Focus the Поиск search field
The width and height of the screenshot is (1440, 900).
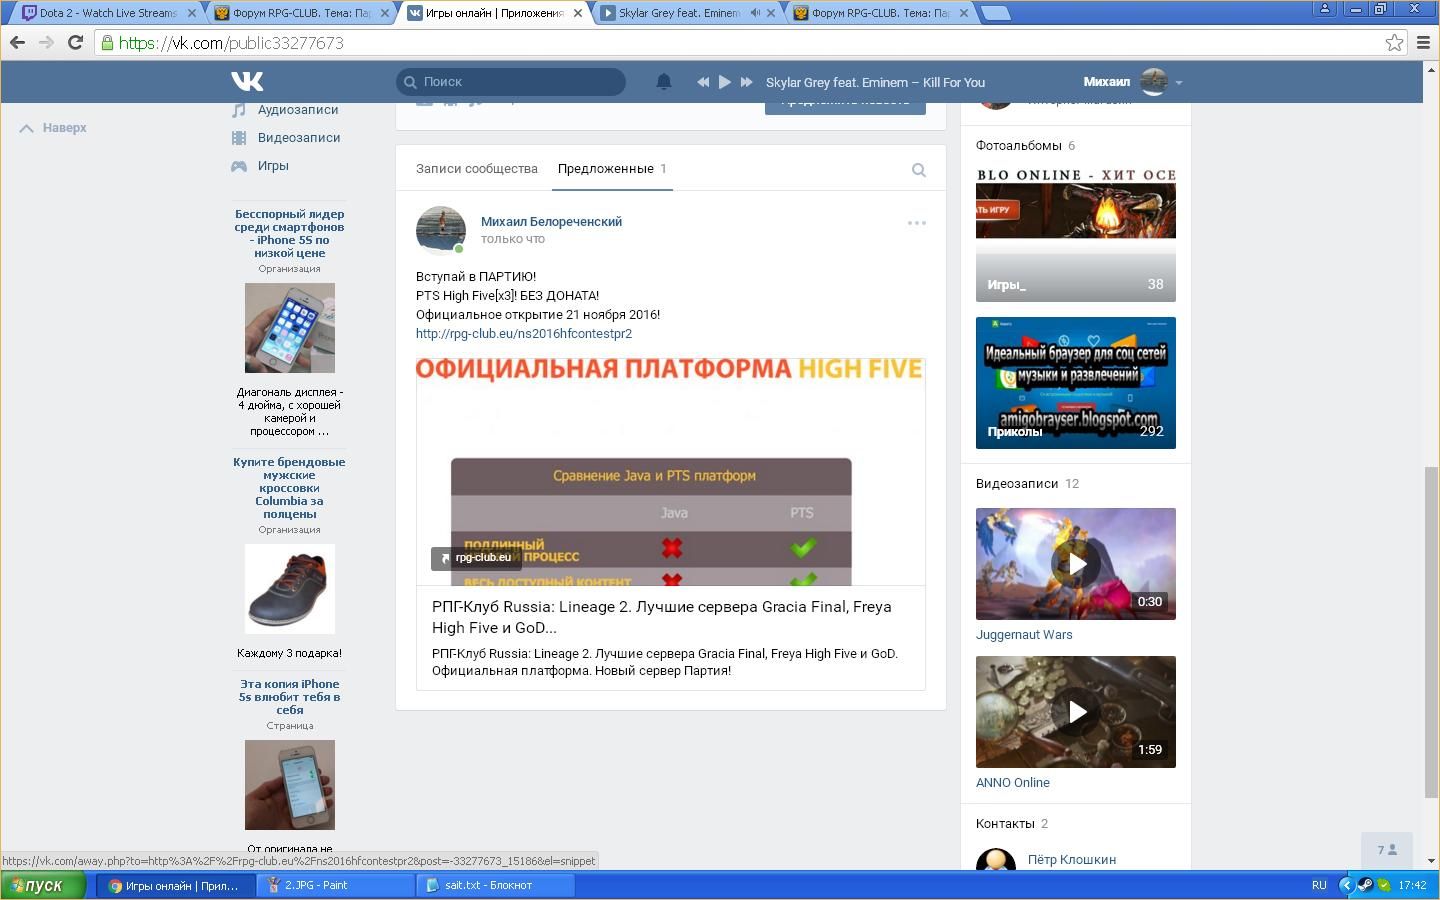[511, 82]
